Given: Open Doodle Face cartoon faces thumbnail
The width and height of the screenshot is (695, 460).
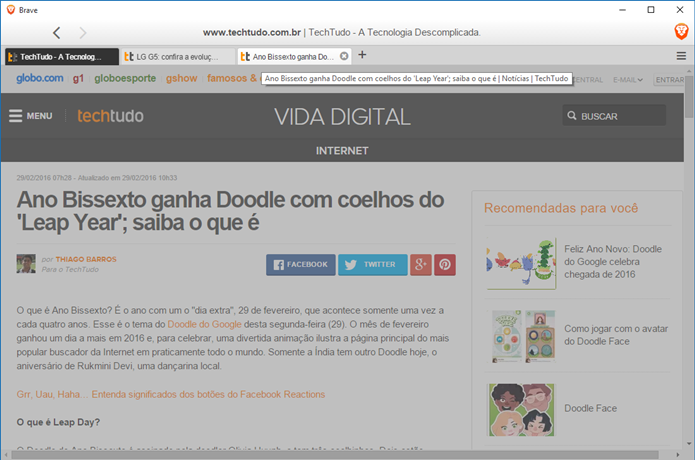Looking at the screenshot, I should click(521, 409).
